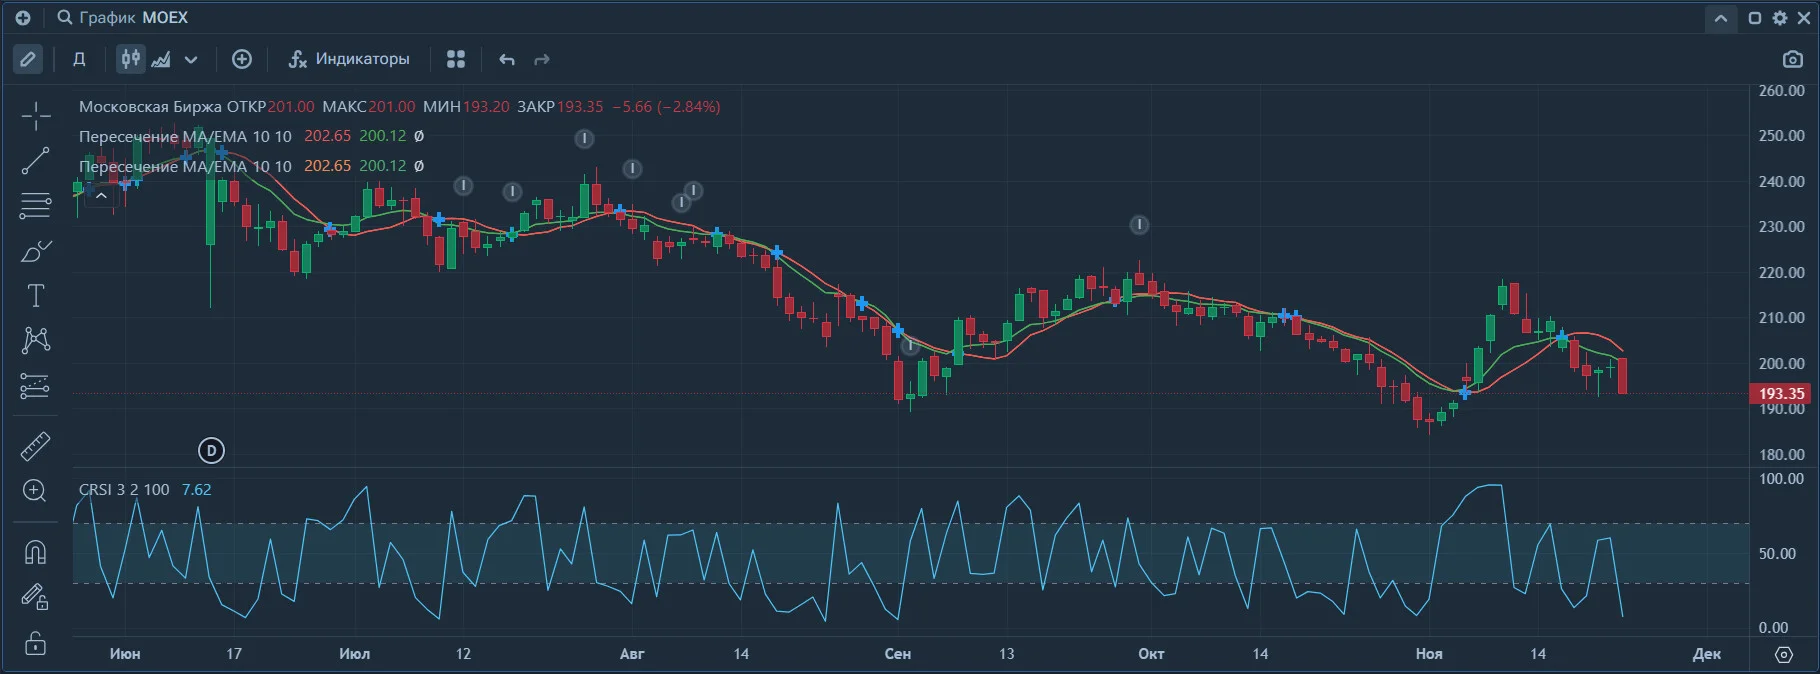Add a new tab with the plus icon
Screen dimensions: 1820x674
[23, 18]
